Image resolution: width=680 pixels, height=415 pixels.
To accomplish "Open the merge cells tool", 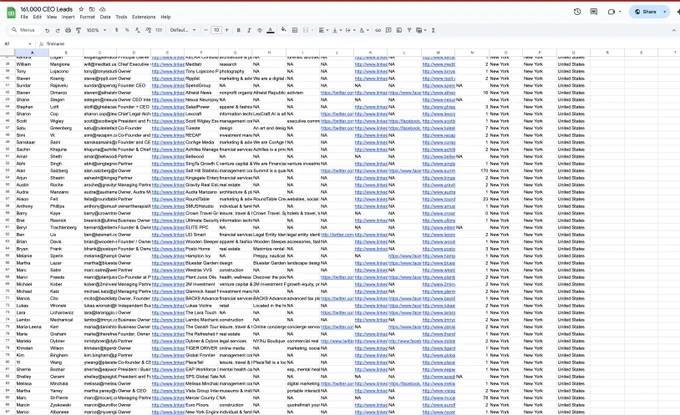I will [306, 30].
